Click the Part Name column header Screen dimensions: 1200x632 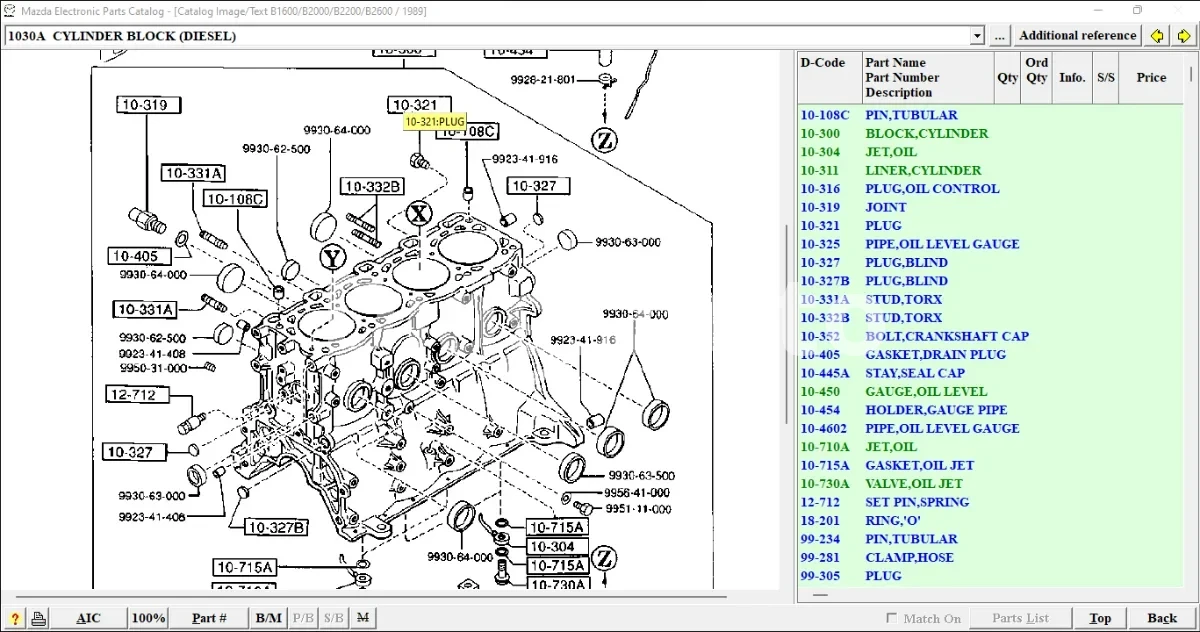click(x=927, y=77)
